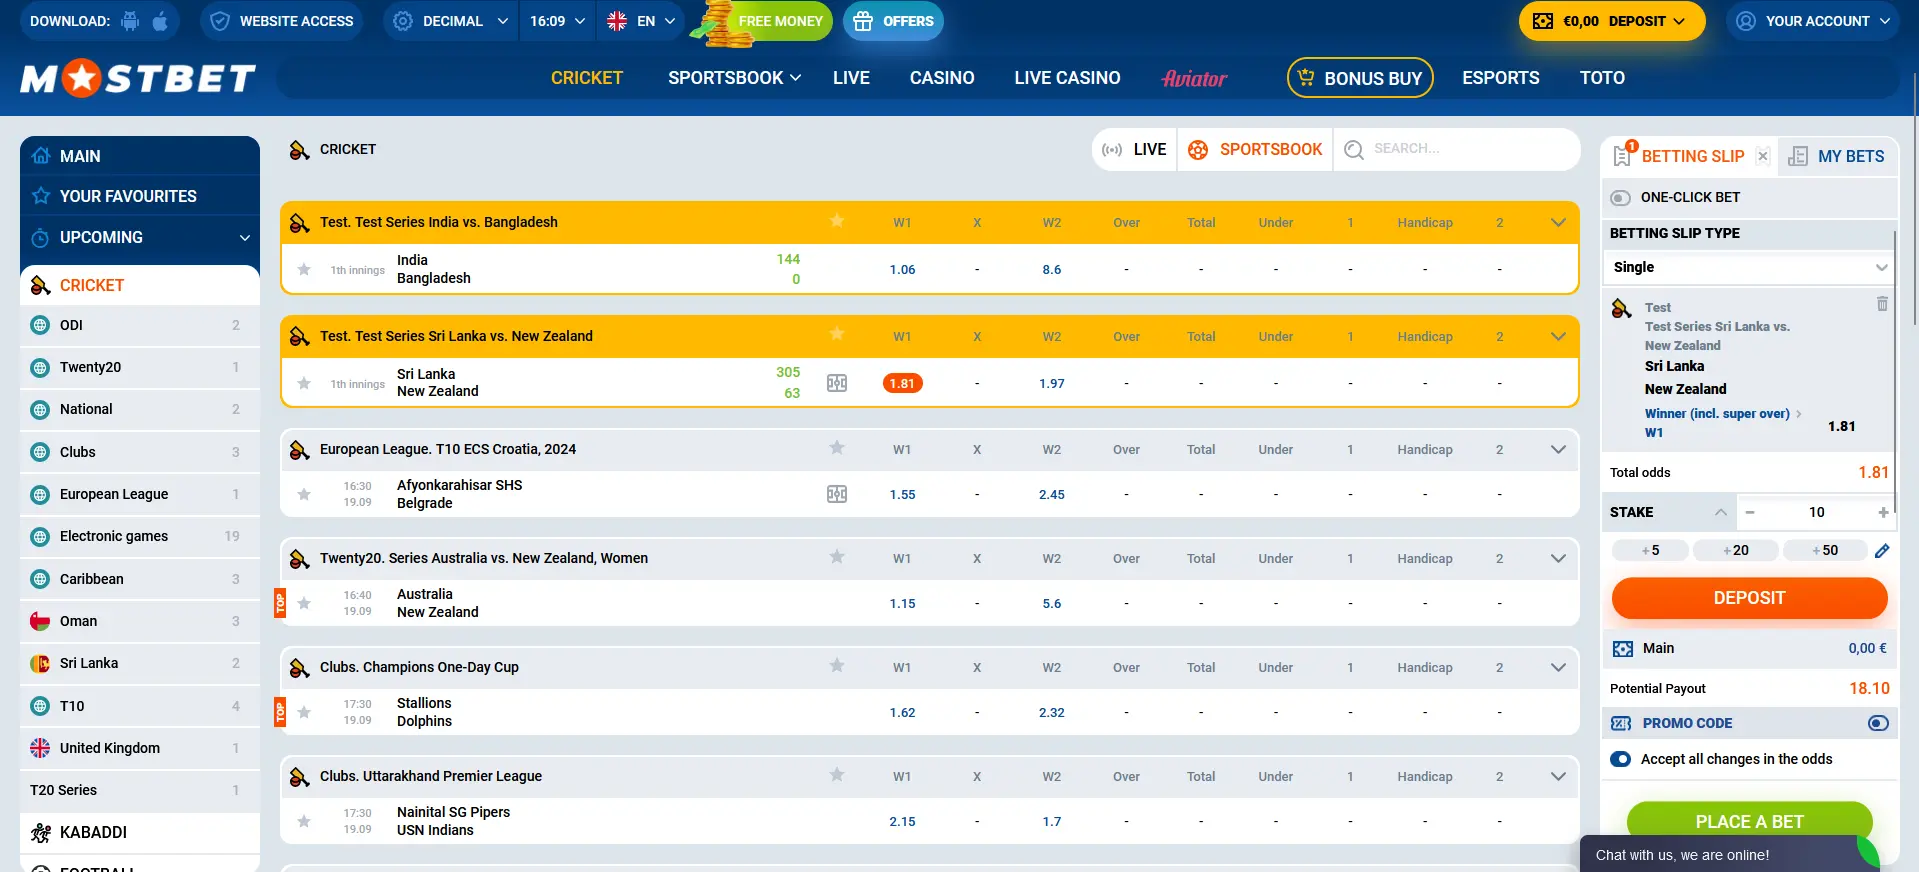Enable the One-Click Bet toggle
The image size is (1919, 872).
1621,198
